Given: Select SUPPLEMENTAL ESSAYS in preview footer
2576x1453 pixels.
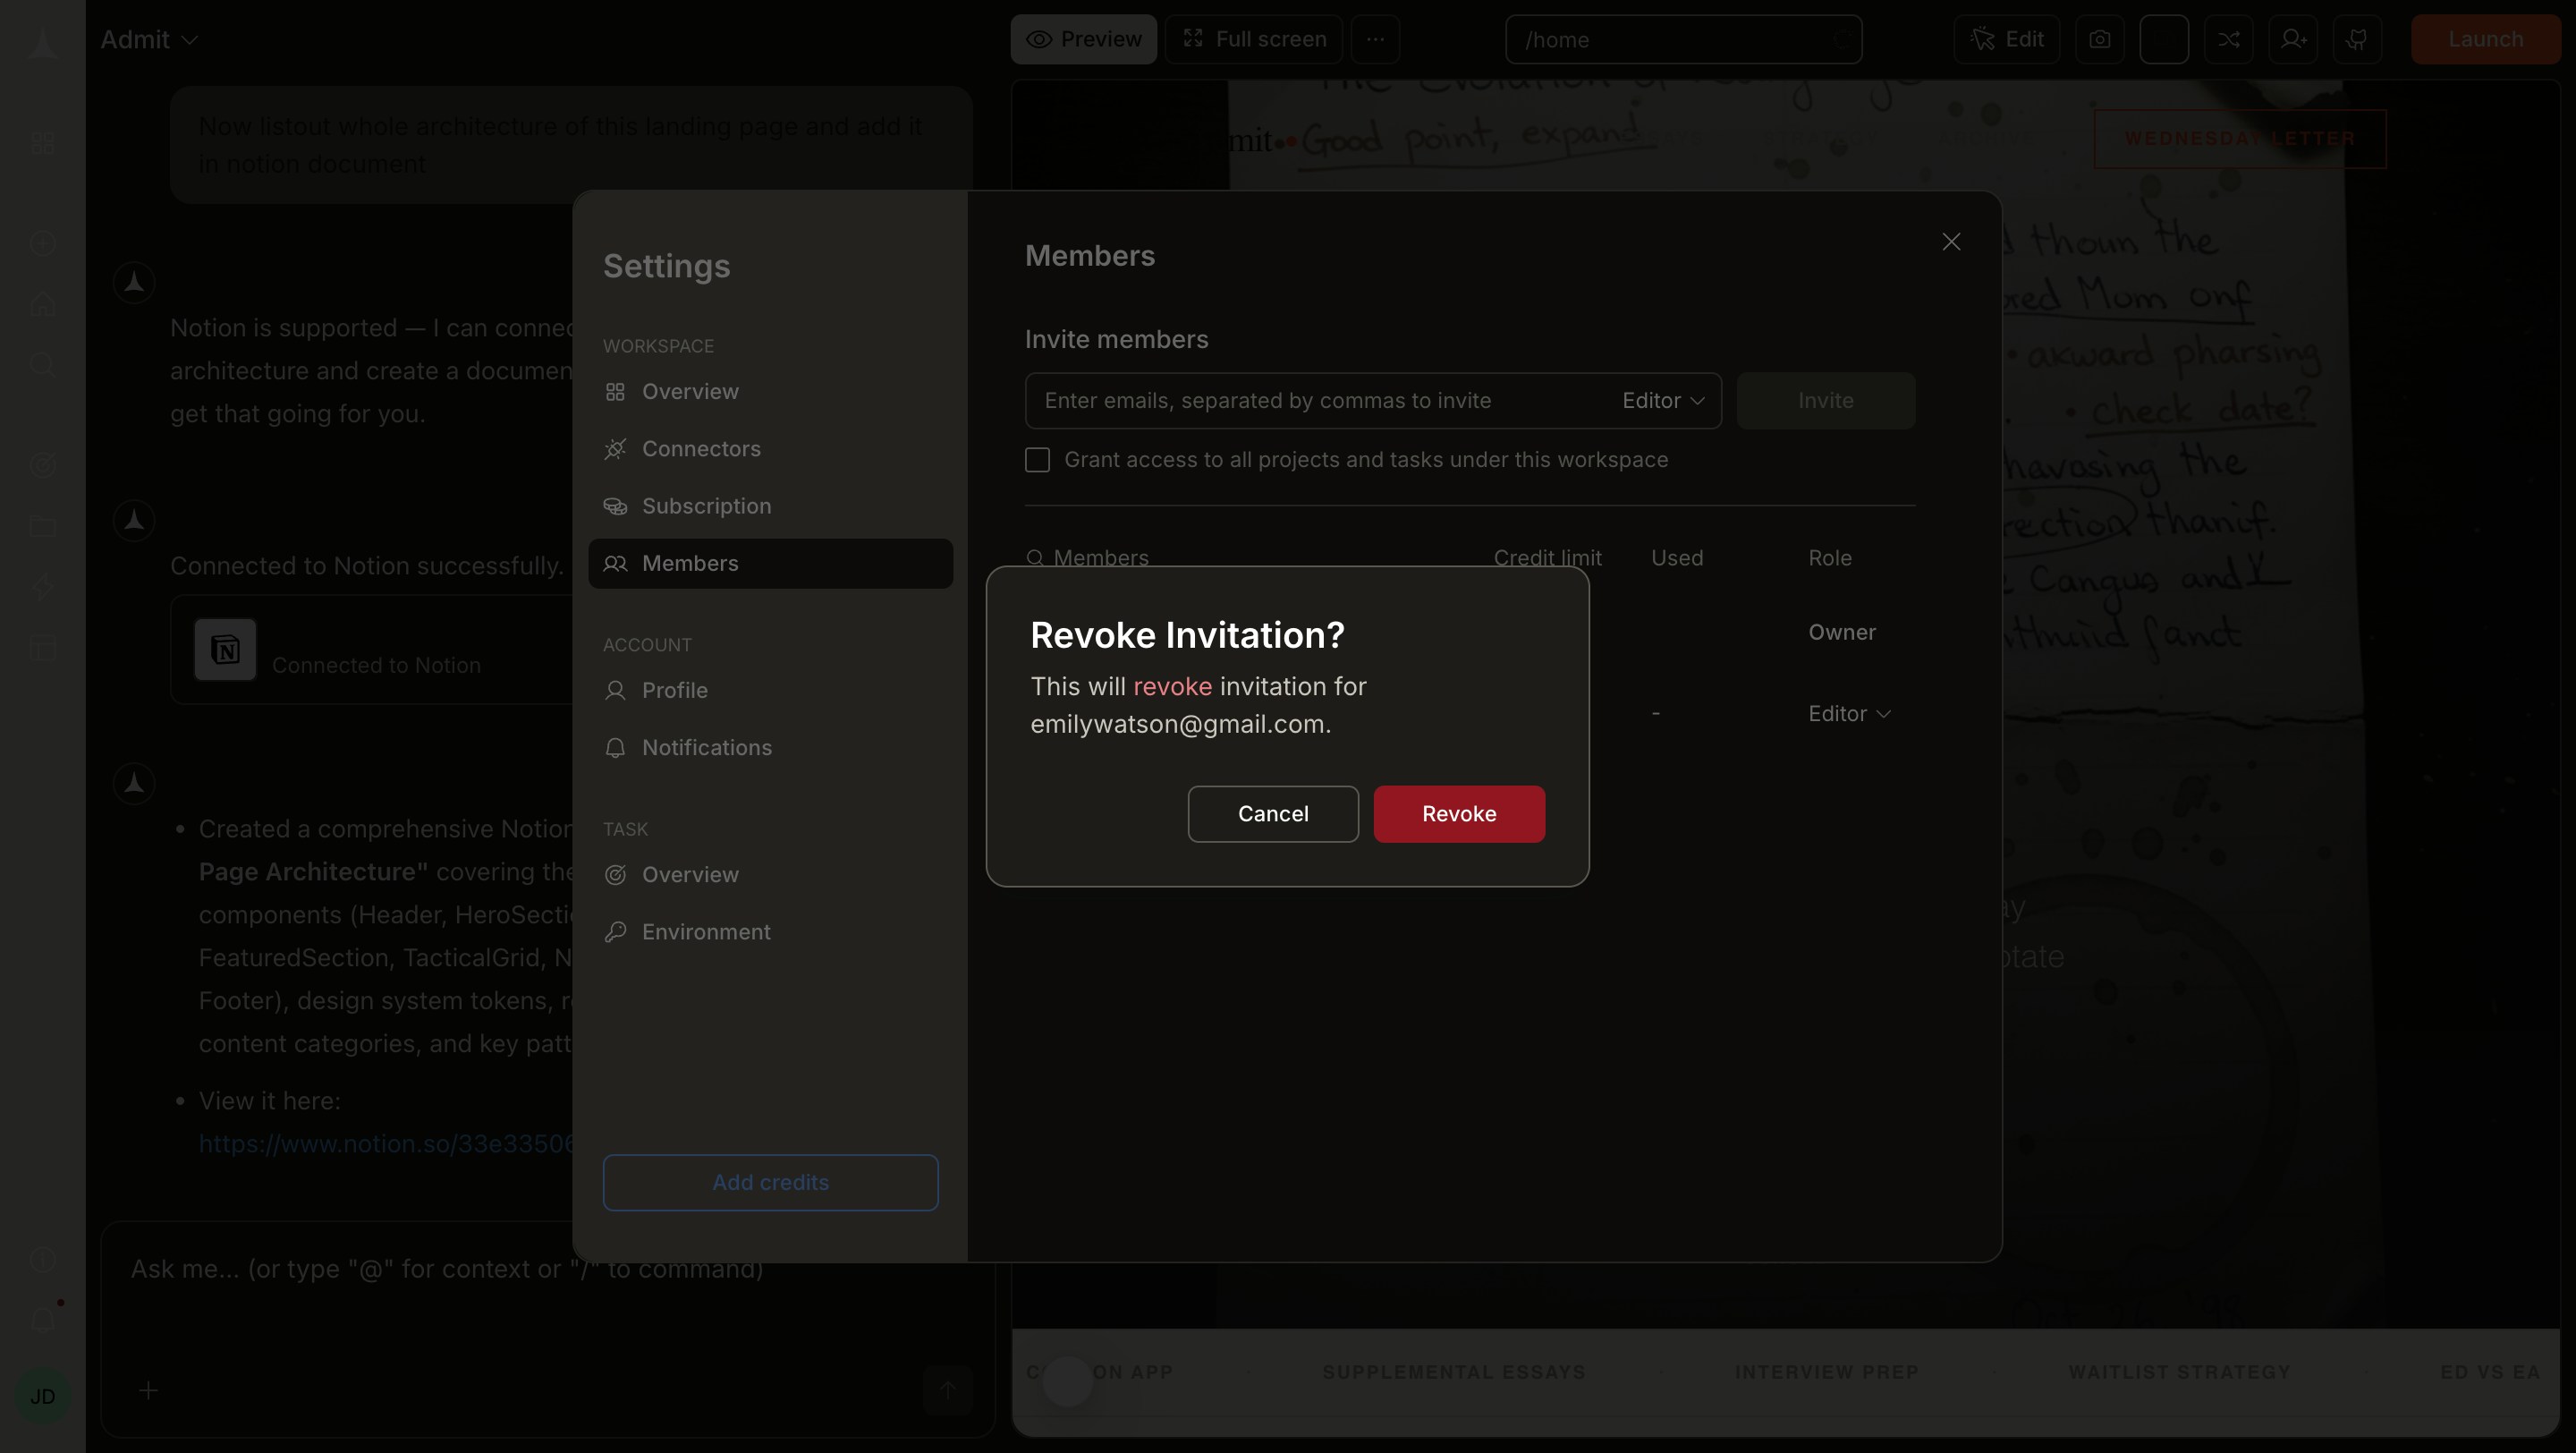Looking at the screenshot, I should (x=1454, y=1373).
